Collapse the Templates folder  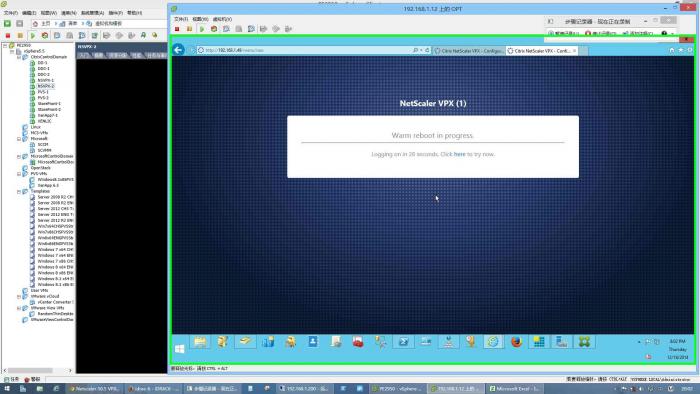(x=19, y=191)
